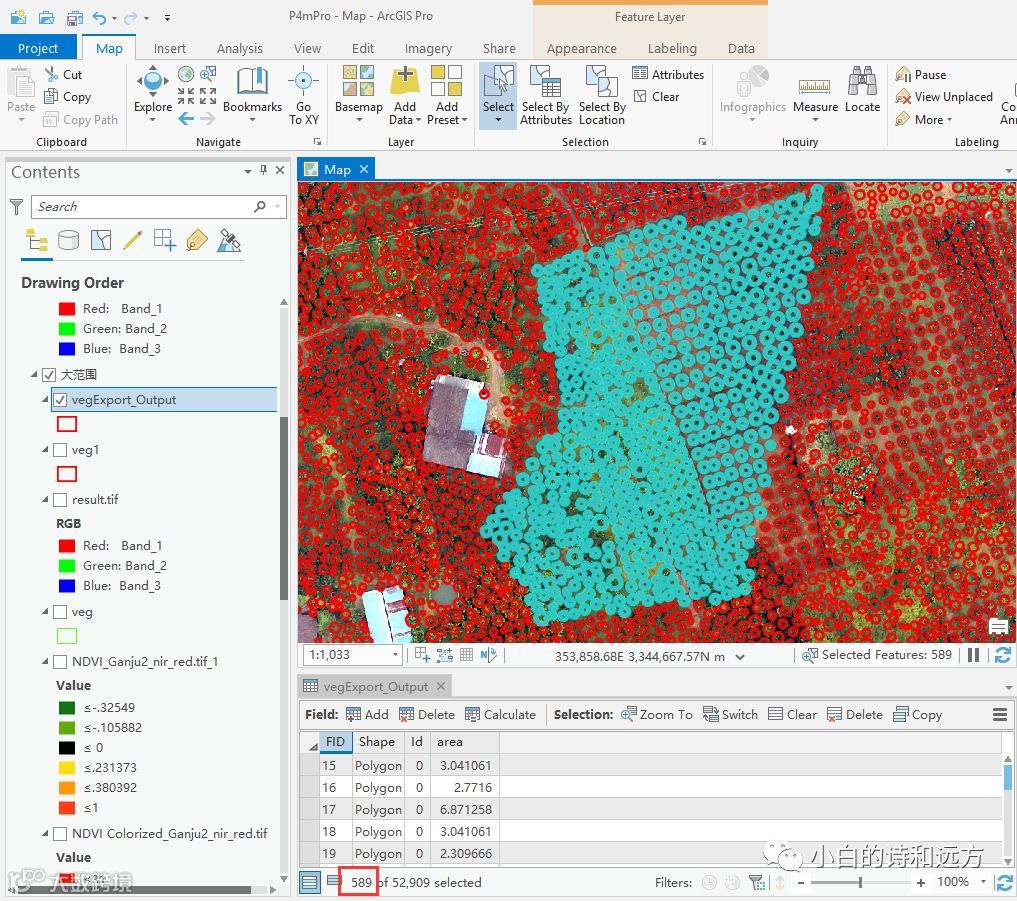1017x901 pixels.
Task: Refresh the map view
Action: point(1003,655)
